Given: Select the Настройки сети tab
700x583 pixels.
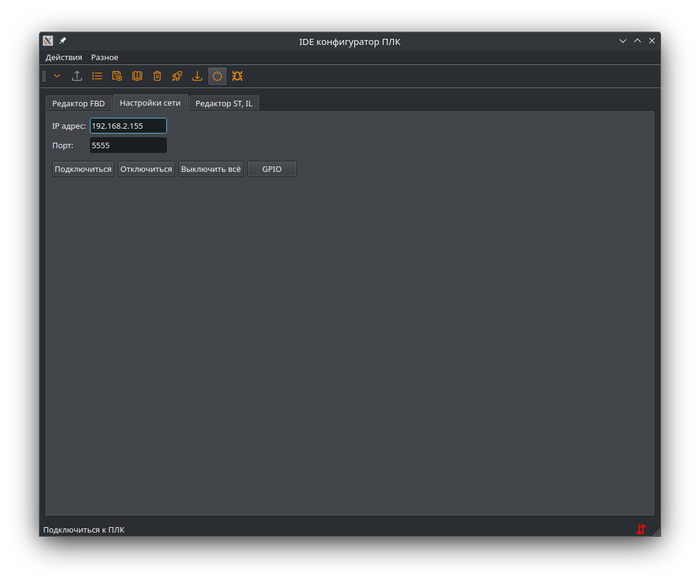Looking at the screenshot, I should tap(150, 103).
